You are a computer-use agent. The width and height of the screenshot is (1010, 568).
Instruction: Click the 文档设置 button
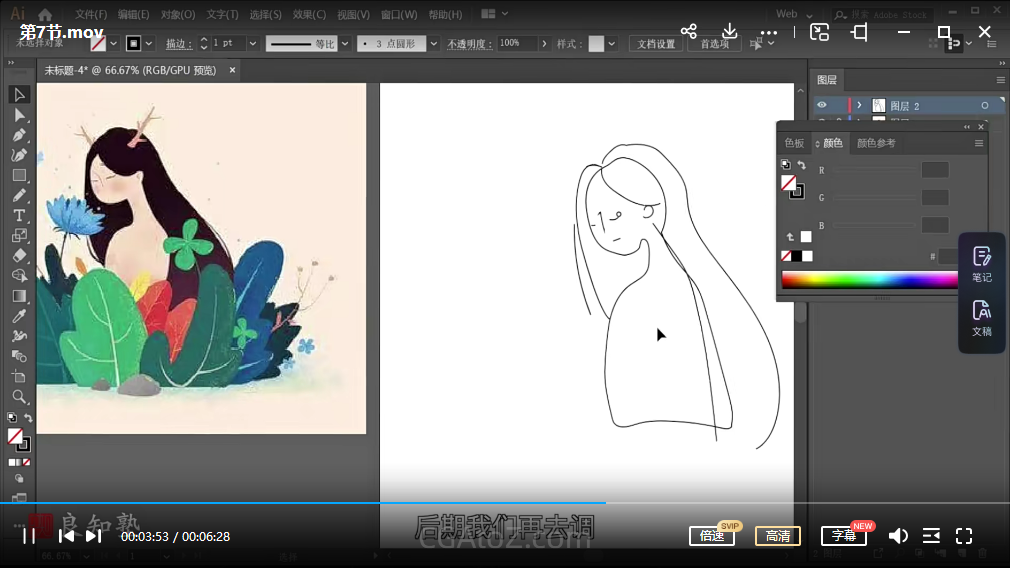657,44
